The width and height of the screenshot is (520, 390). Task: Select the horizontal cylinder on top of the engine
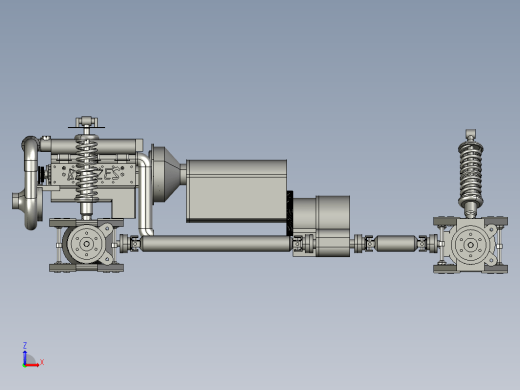(92, 146)
